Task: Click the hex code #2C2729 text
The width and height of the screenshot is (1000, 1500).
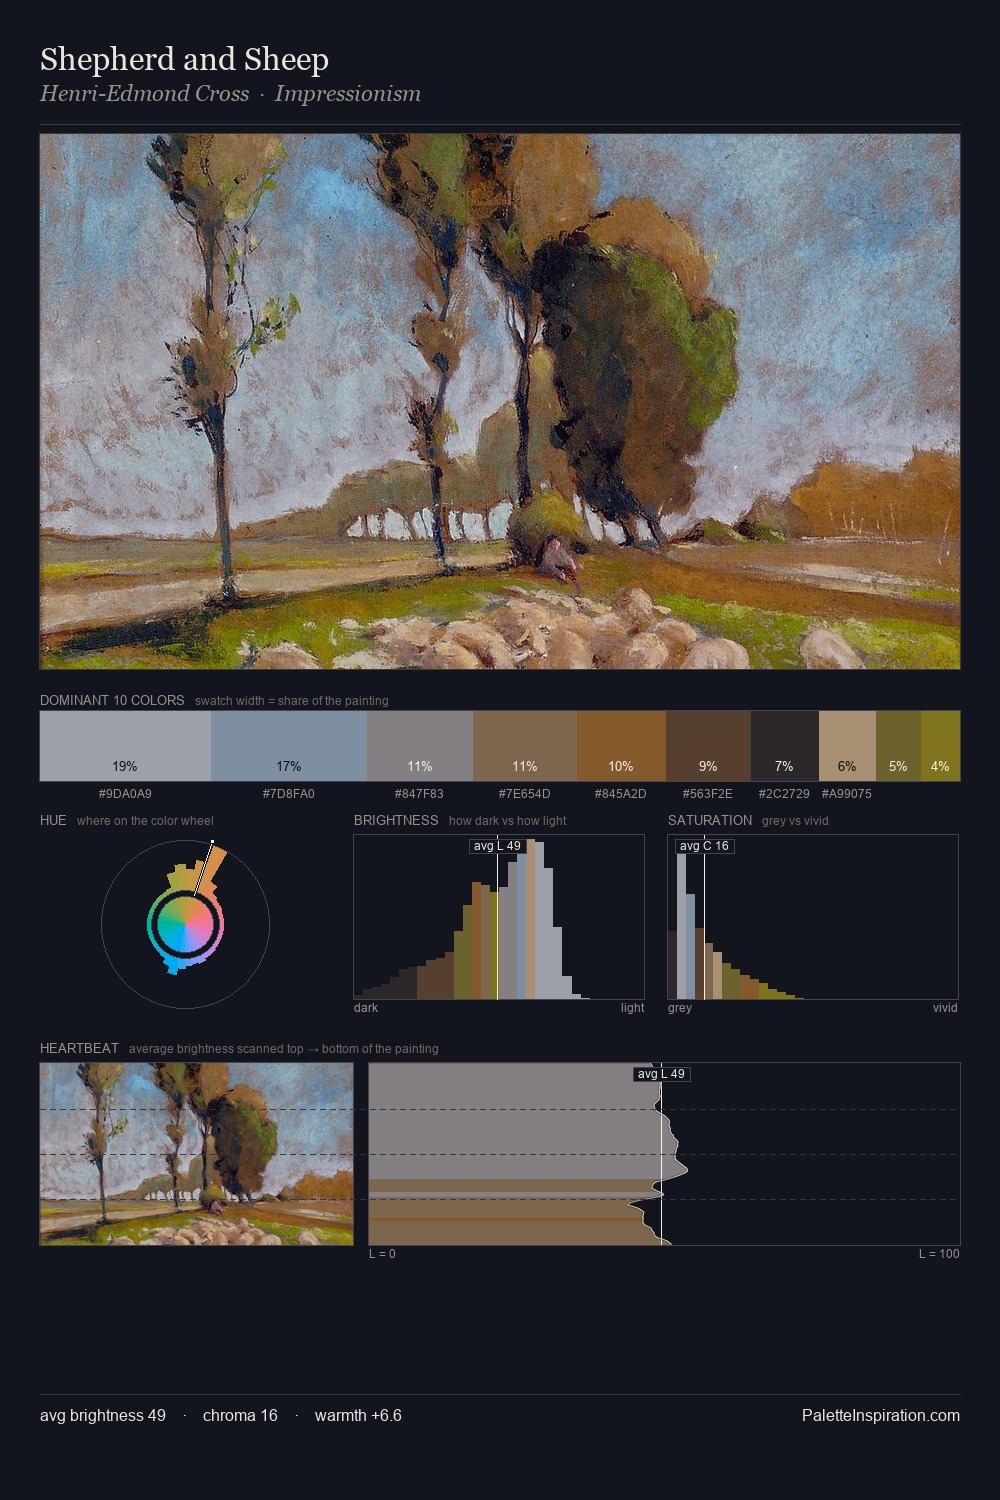Action: (x=784, y=794)
